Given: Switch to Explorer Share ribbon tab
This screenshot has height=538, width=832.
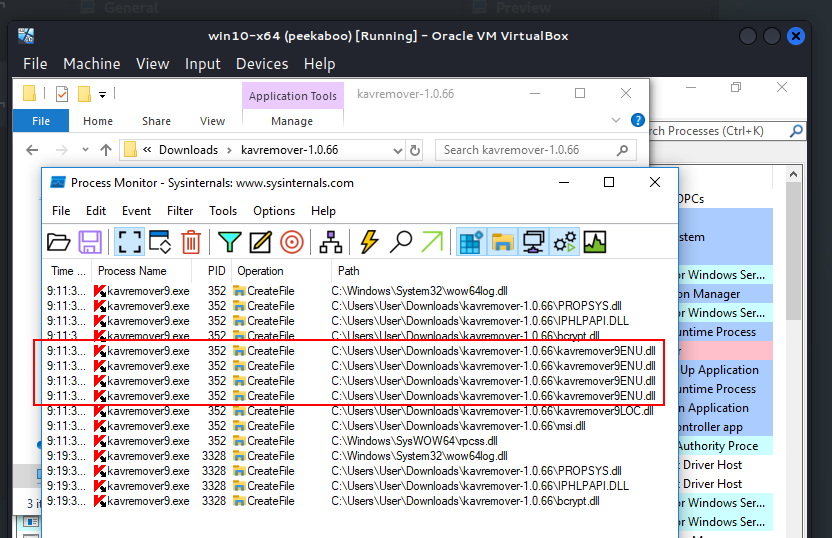Looking at the screenshot, I should tap(156, 121).
